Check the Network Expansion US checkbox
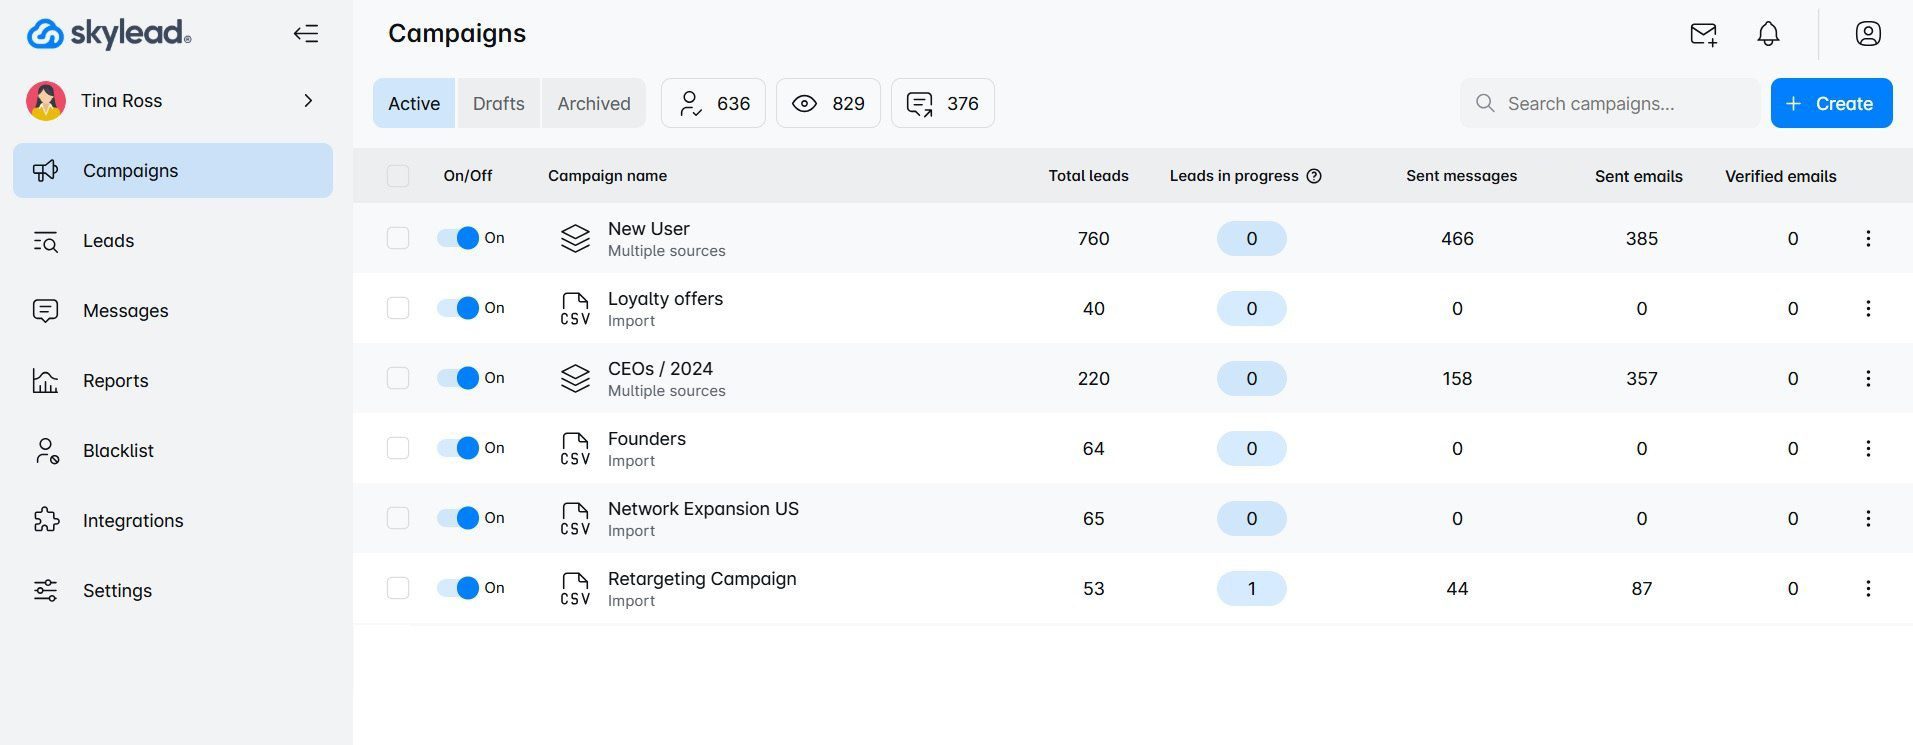The width and height of the screenshot is (1913, 745). pyautogui.click(x=398, y=518)
